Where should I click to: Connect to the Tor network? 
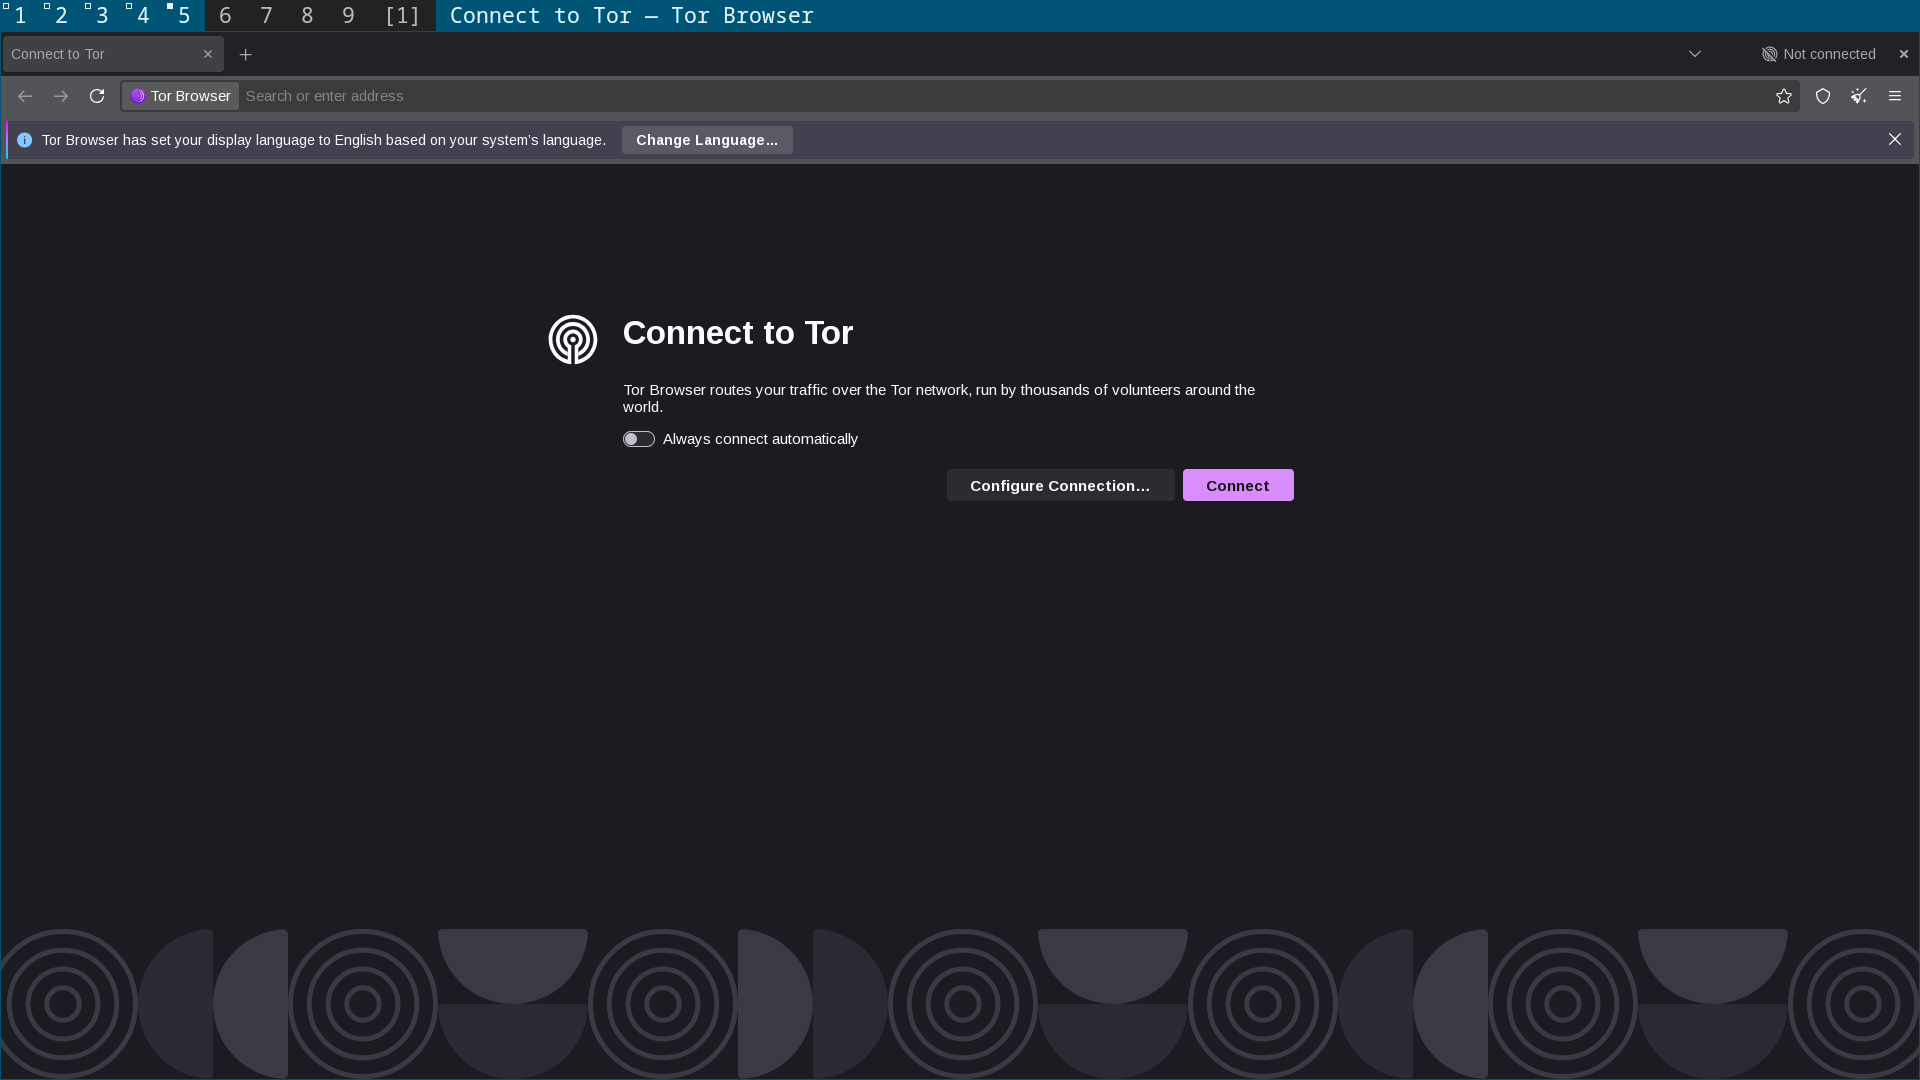tap(1238, 485)
